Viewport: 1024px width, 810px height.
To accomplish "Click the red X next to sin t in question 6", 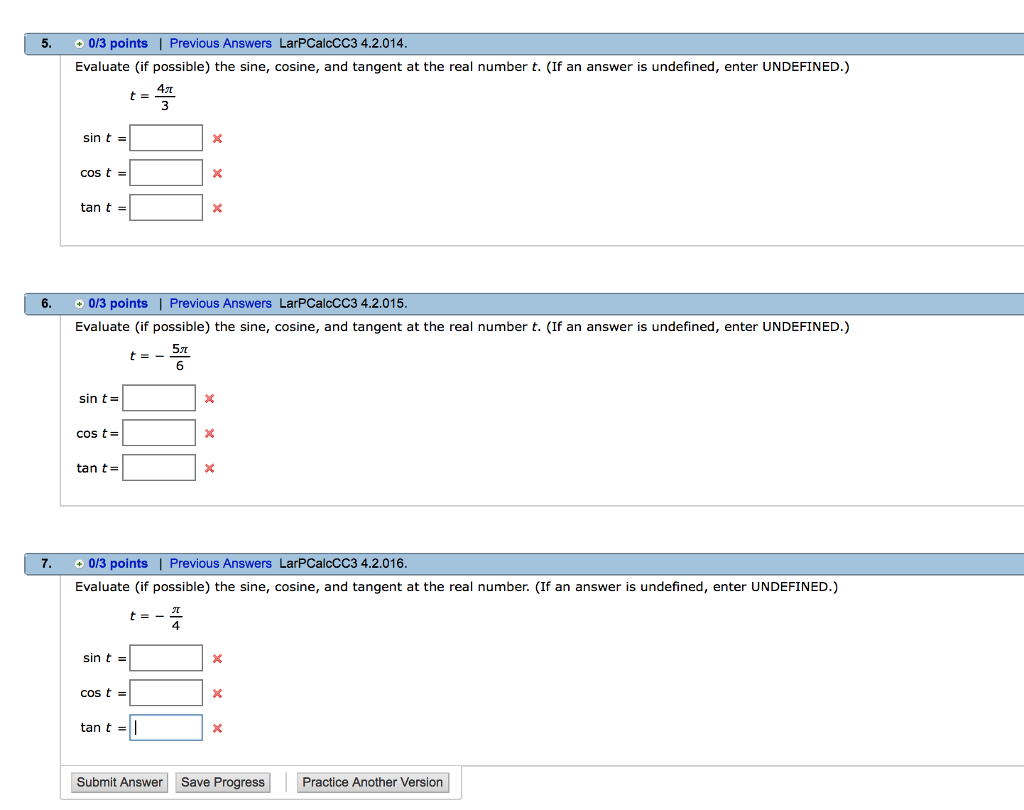I will [208, 398].
